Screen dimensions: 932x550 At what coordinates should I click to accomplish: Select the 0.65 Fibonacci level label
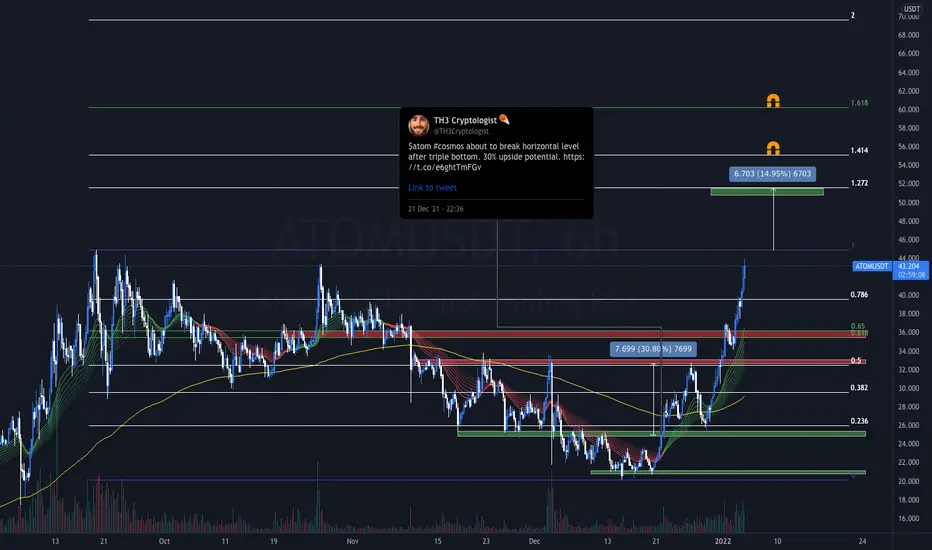(x=858, y=326)
